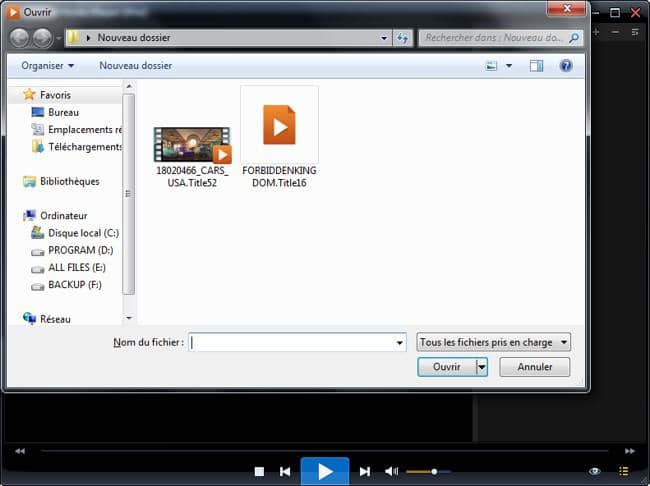The height and width of the screenshot is (486, 650).
Task: Toggle the preview pane icon
Action: coord(536,66)
